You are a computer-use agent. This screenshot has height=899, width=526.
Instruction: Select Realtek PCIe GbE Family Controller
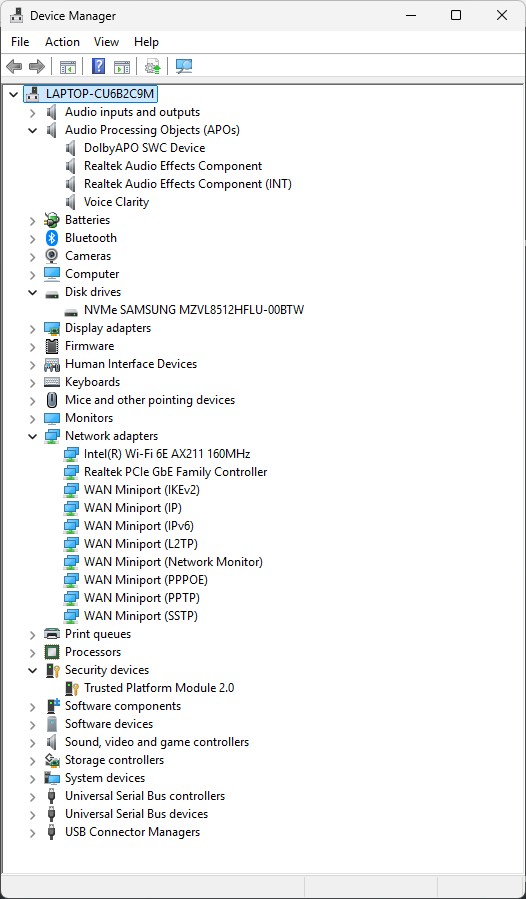click(x=176, y=472)
